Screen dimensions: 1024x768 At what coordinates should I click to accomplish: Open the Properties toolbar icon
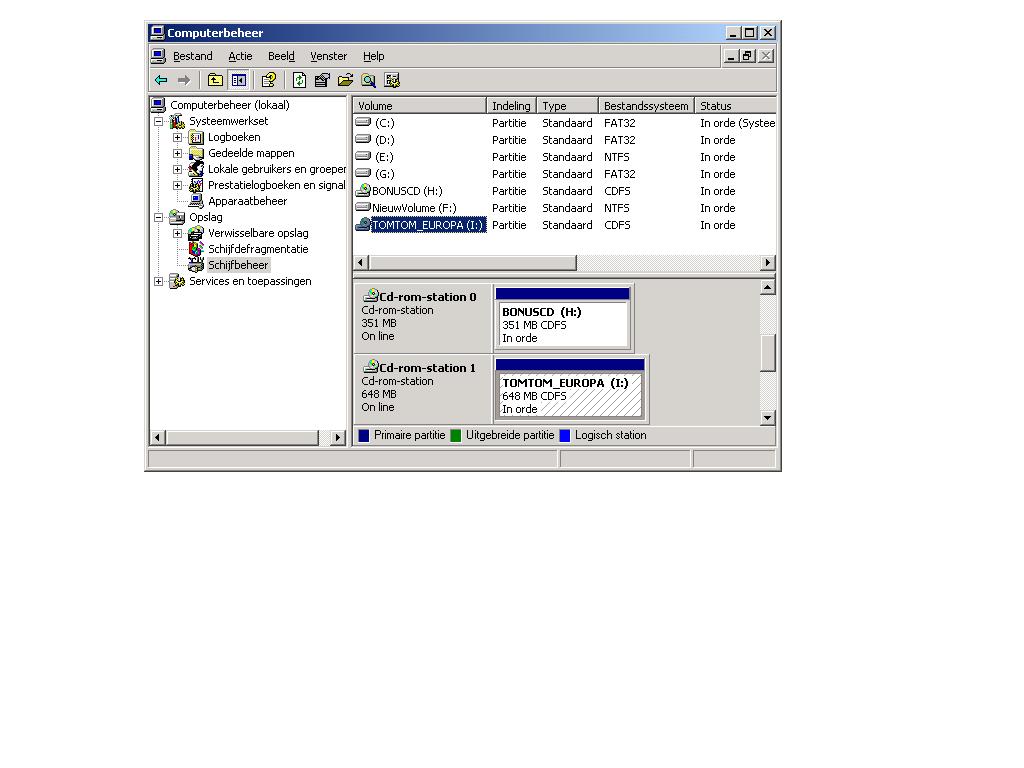click(322, 80)
